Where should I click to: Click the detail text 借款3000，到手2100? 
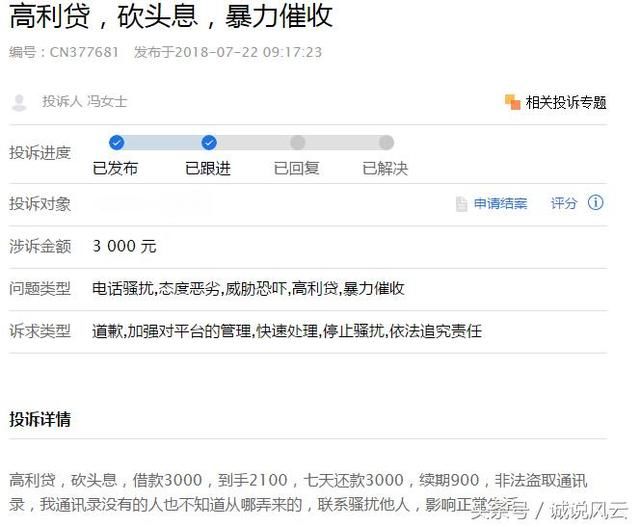click(210, 480)
